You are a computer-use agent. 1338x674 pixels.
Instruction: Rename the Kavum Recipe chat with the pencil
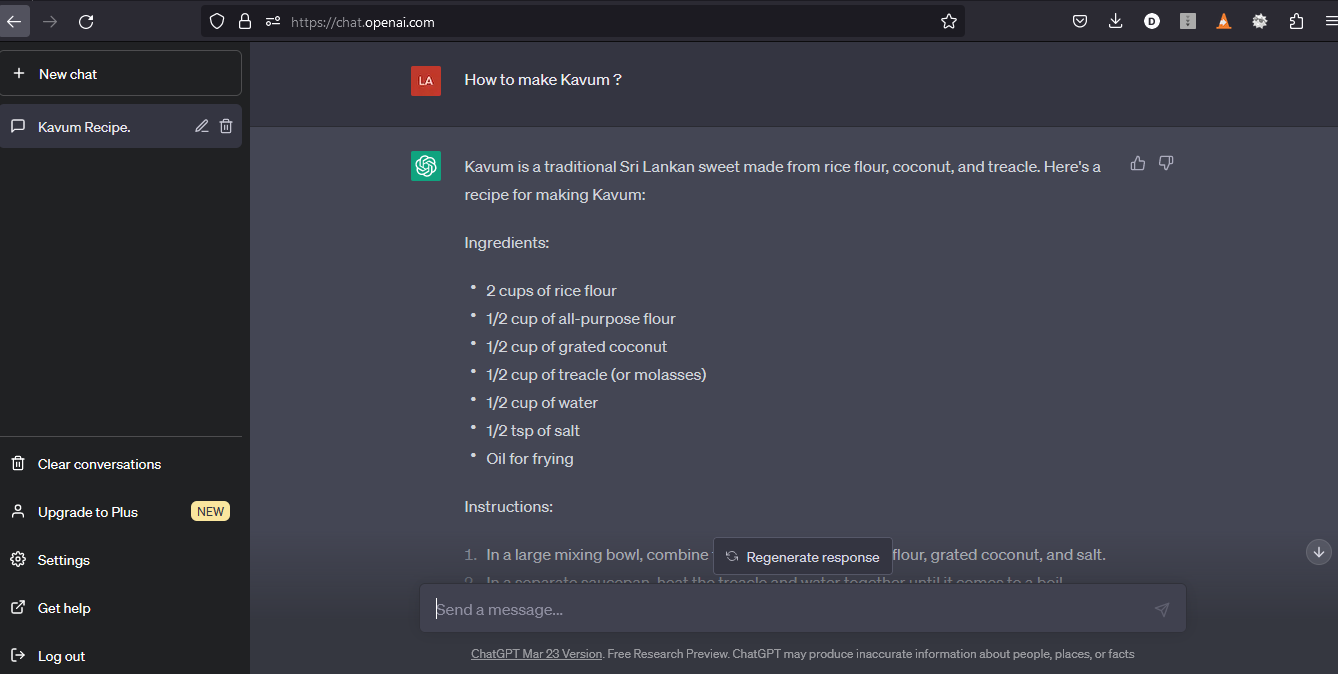[x=202, y=126]
